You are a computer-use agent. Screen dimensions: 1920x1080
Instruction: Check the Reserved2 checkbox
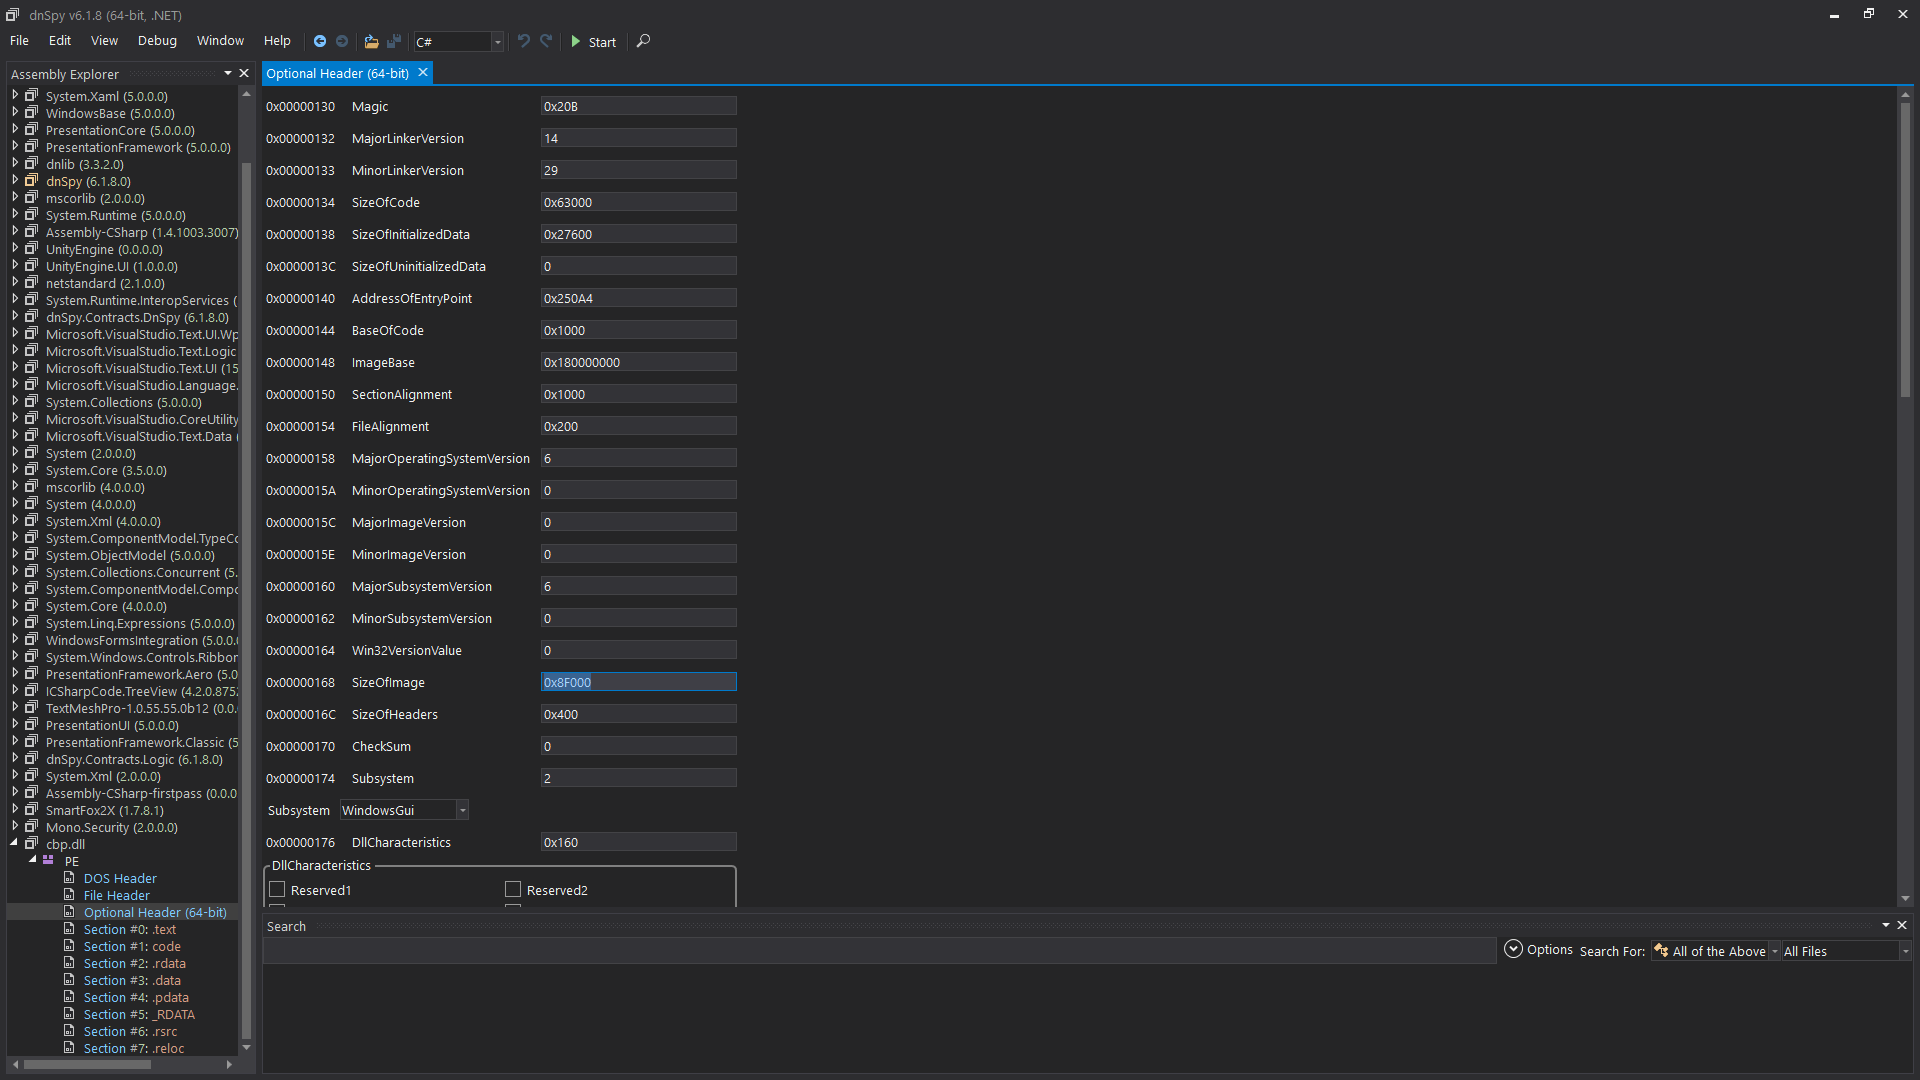(513, 889)
